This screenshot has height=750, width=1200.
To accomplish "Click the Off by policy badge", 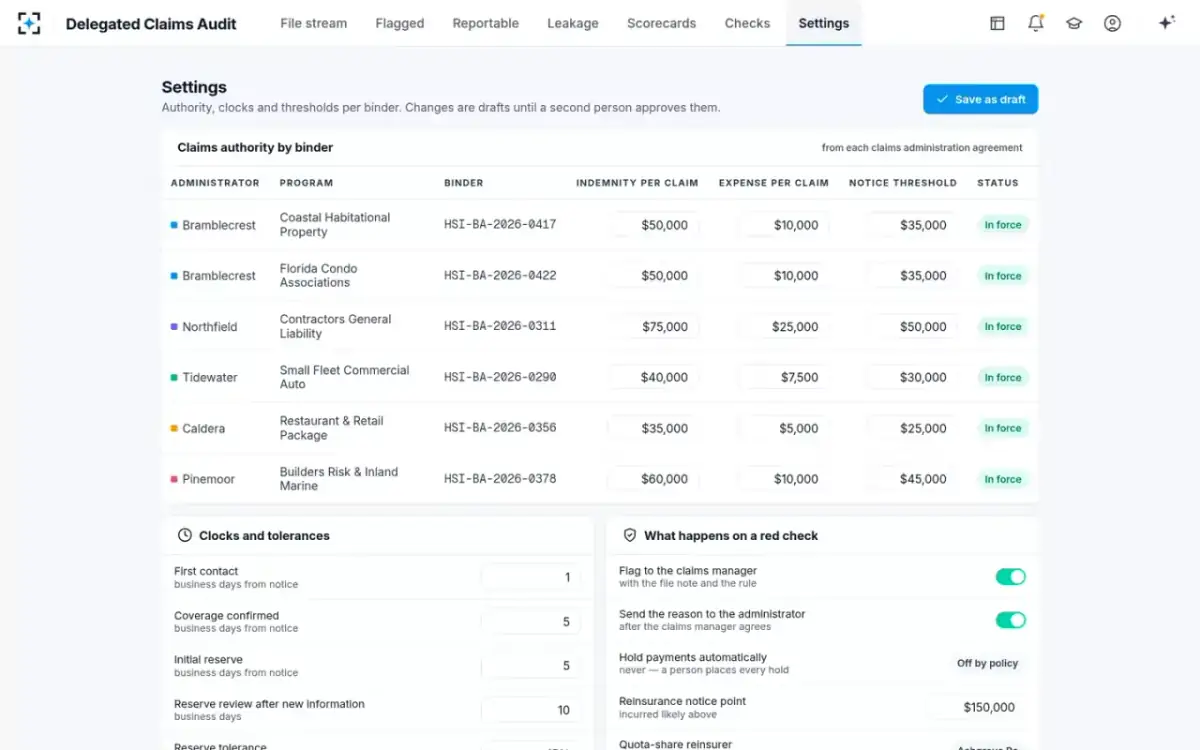I will [987, 663].
